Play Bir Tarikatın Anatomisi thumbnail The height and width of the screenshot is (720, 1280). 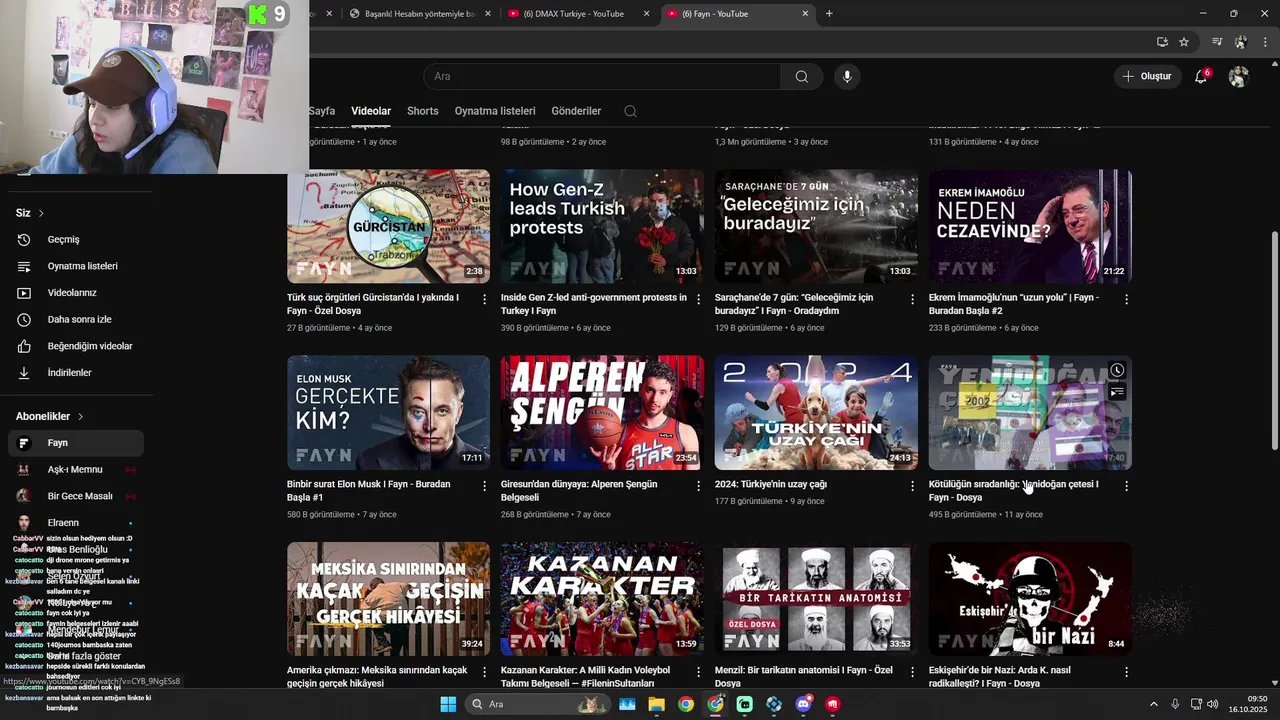[x=816, y=599]
